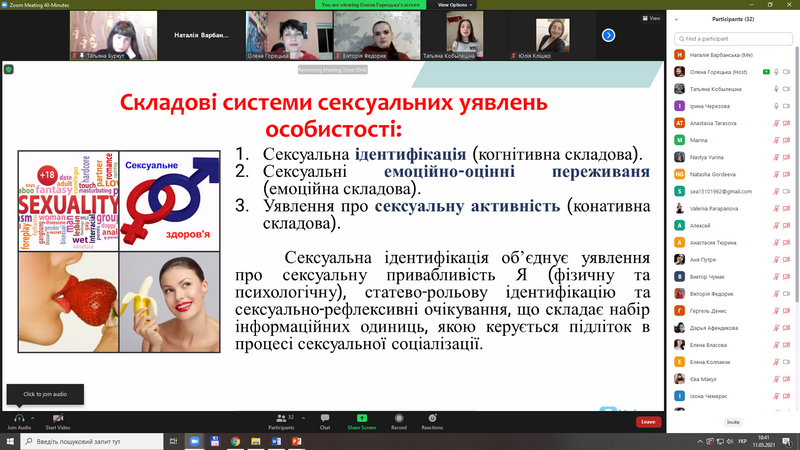The image size is (800, 450).
Task: Click the green encryption shield icon
Action: (9, 69)
